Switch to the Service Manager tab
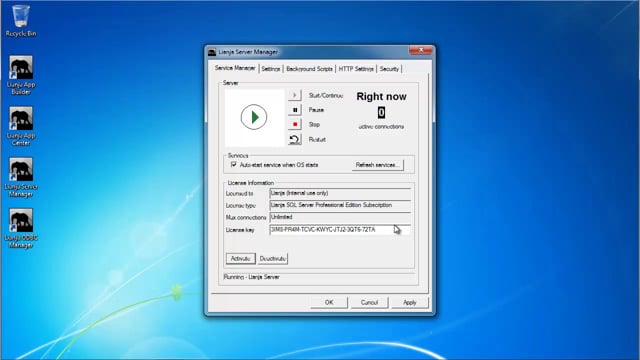 coord(235,68)
